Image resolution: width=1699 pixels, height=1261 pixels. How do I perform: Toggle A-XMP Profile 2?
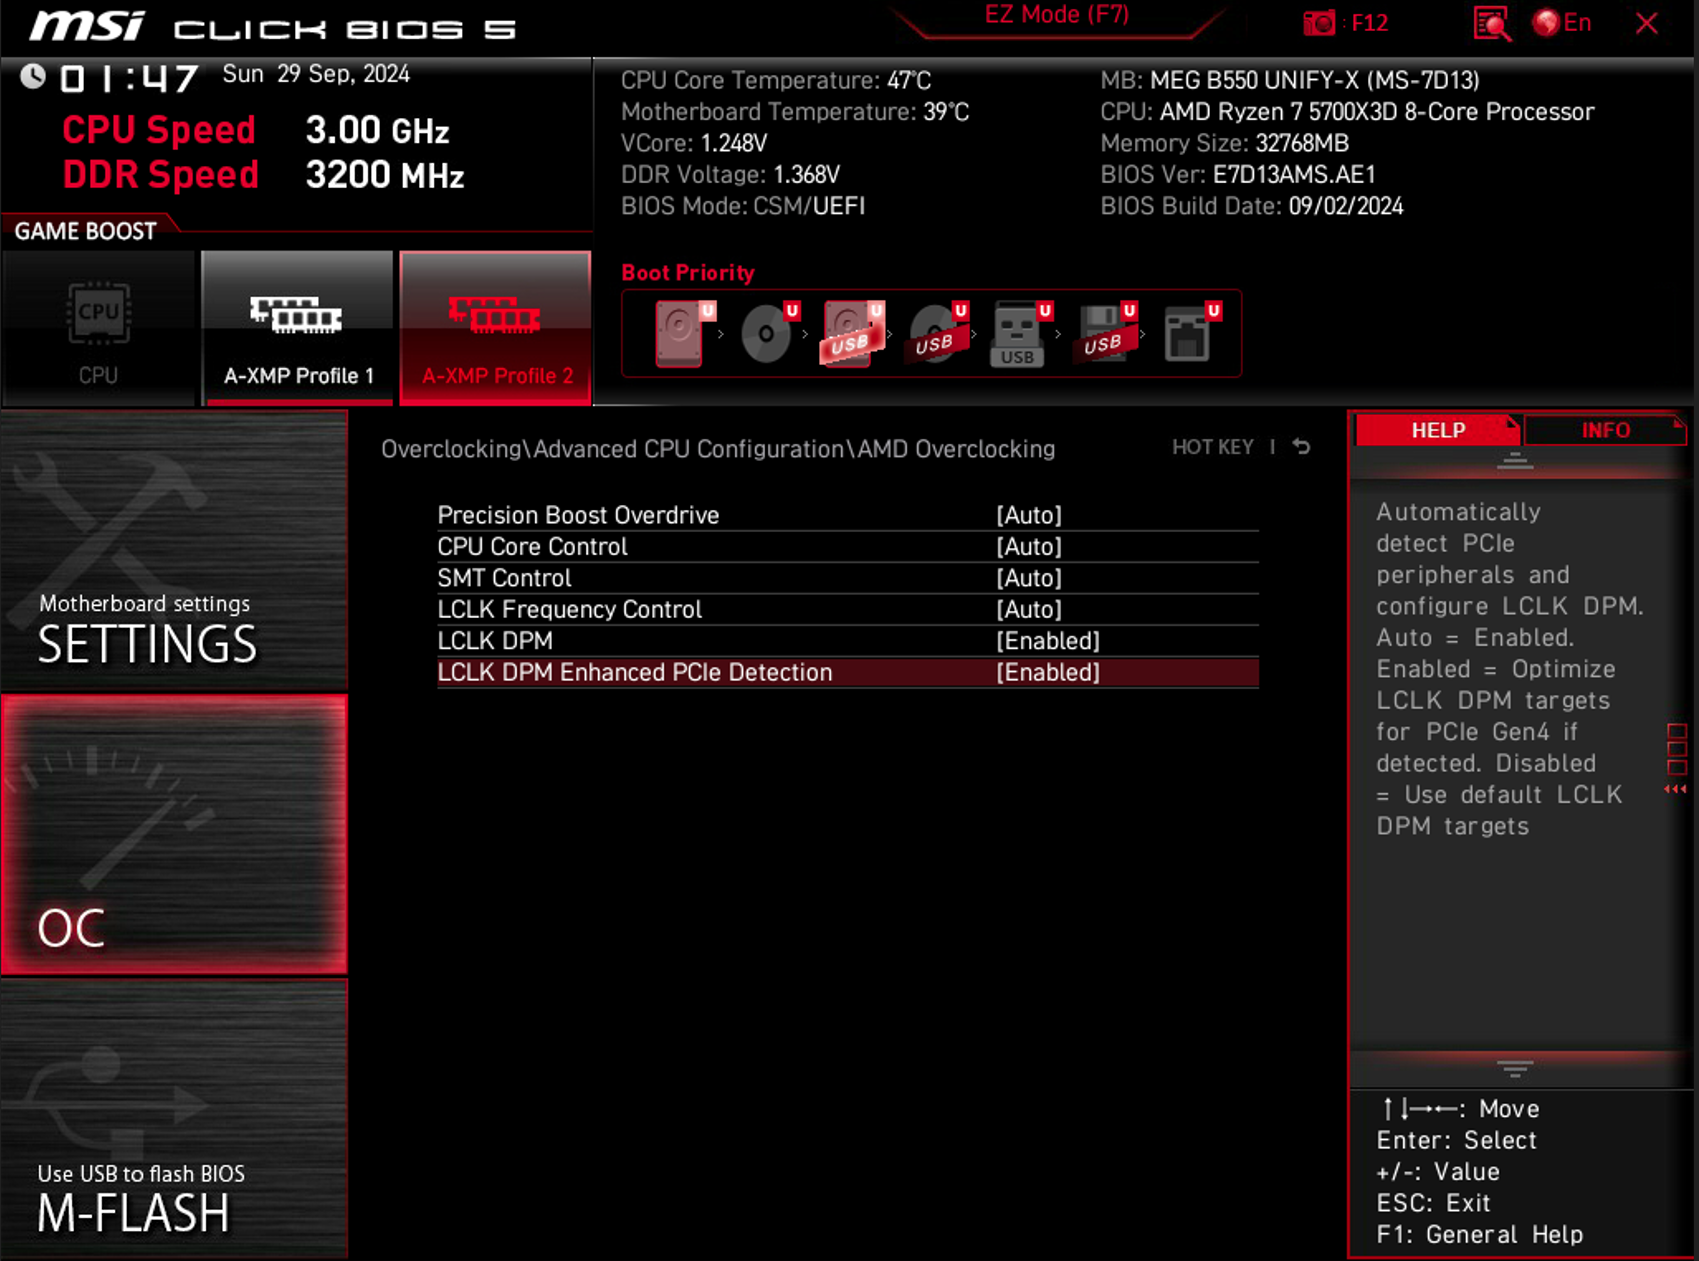(x=495, y=329)
